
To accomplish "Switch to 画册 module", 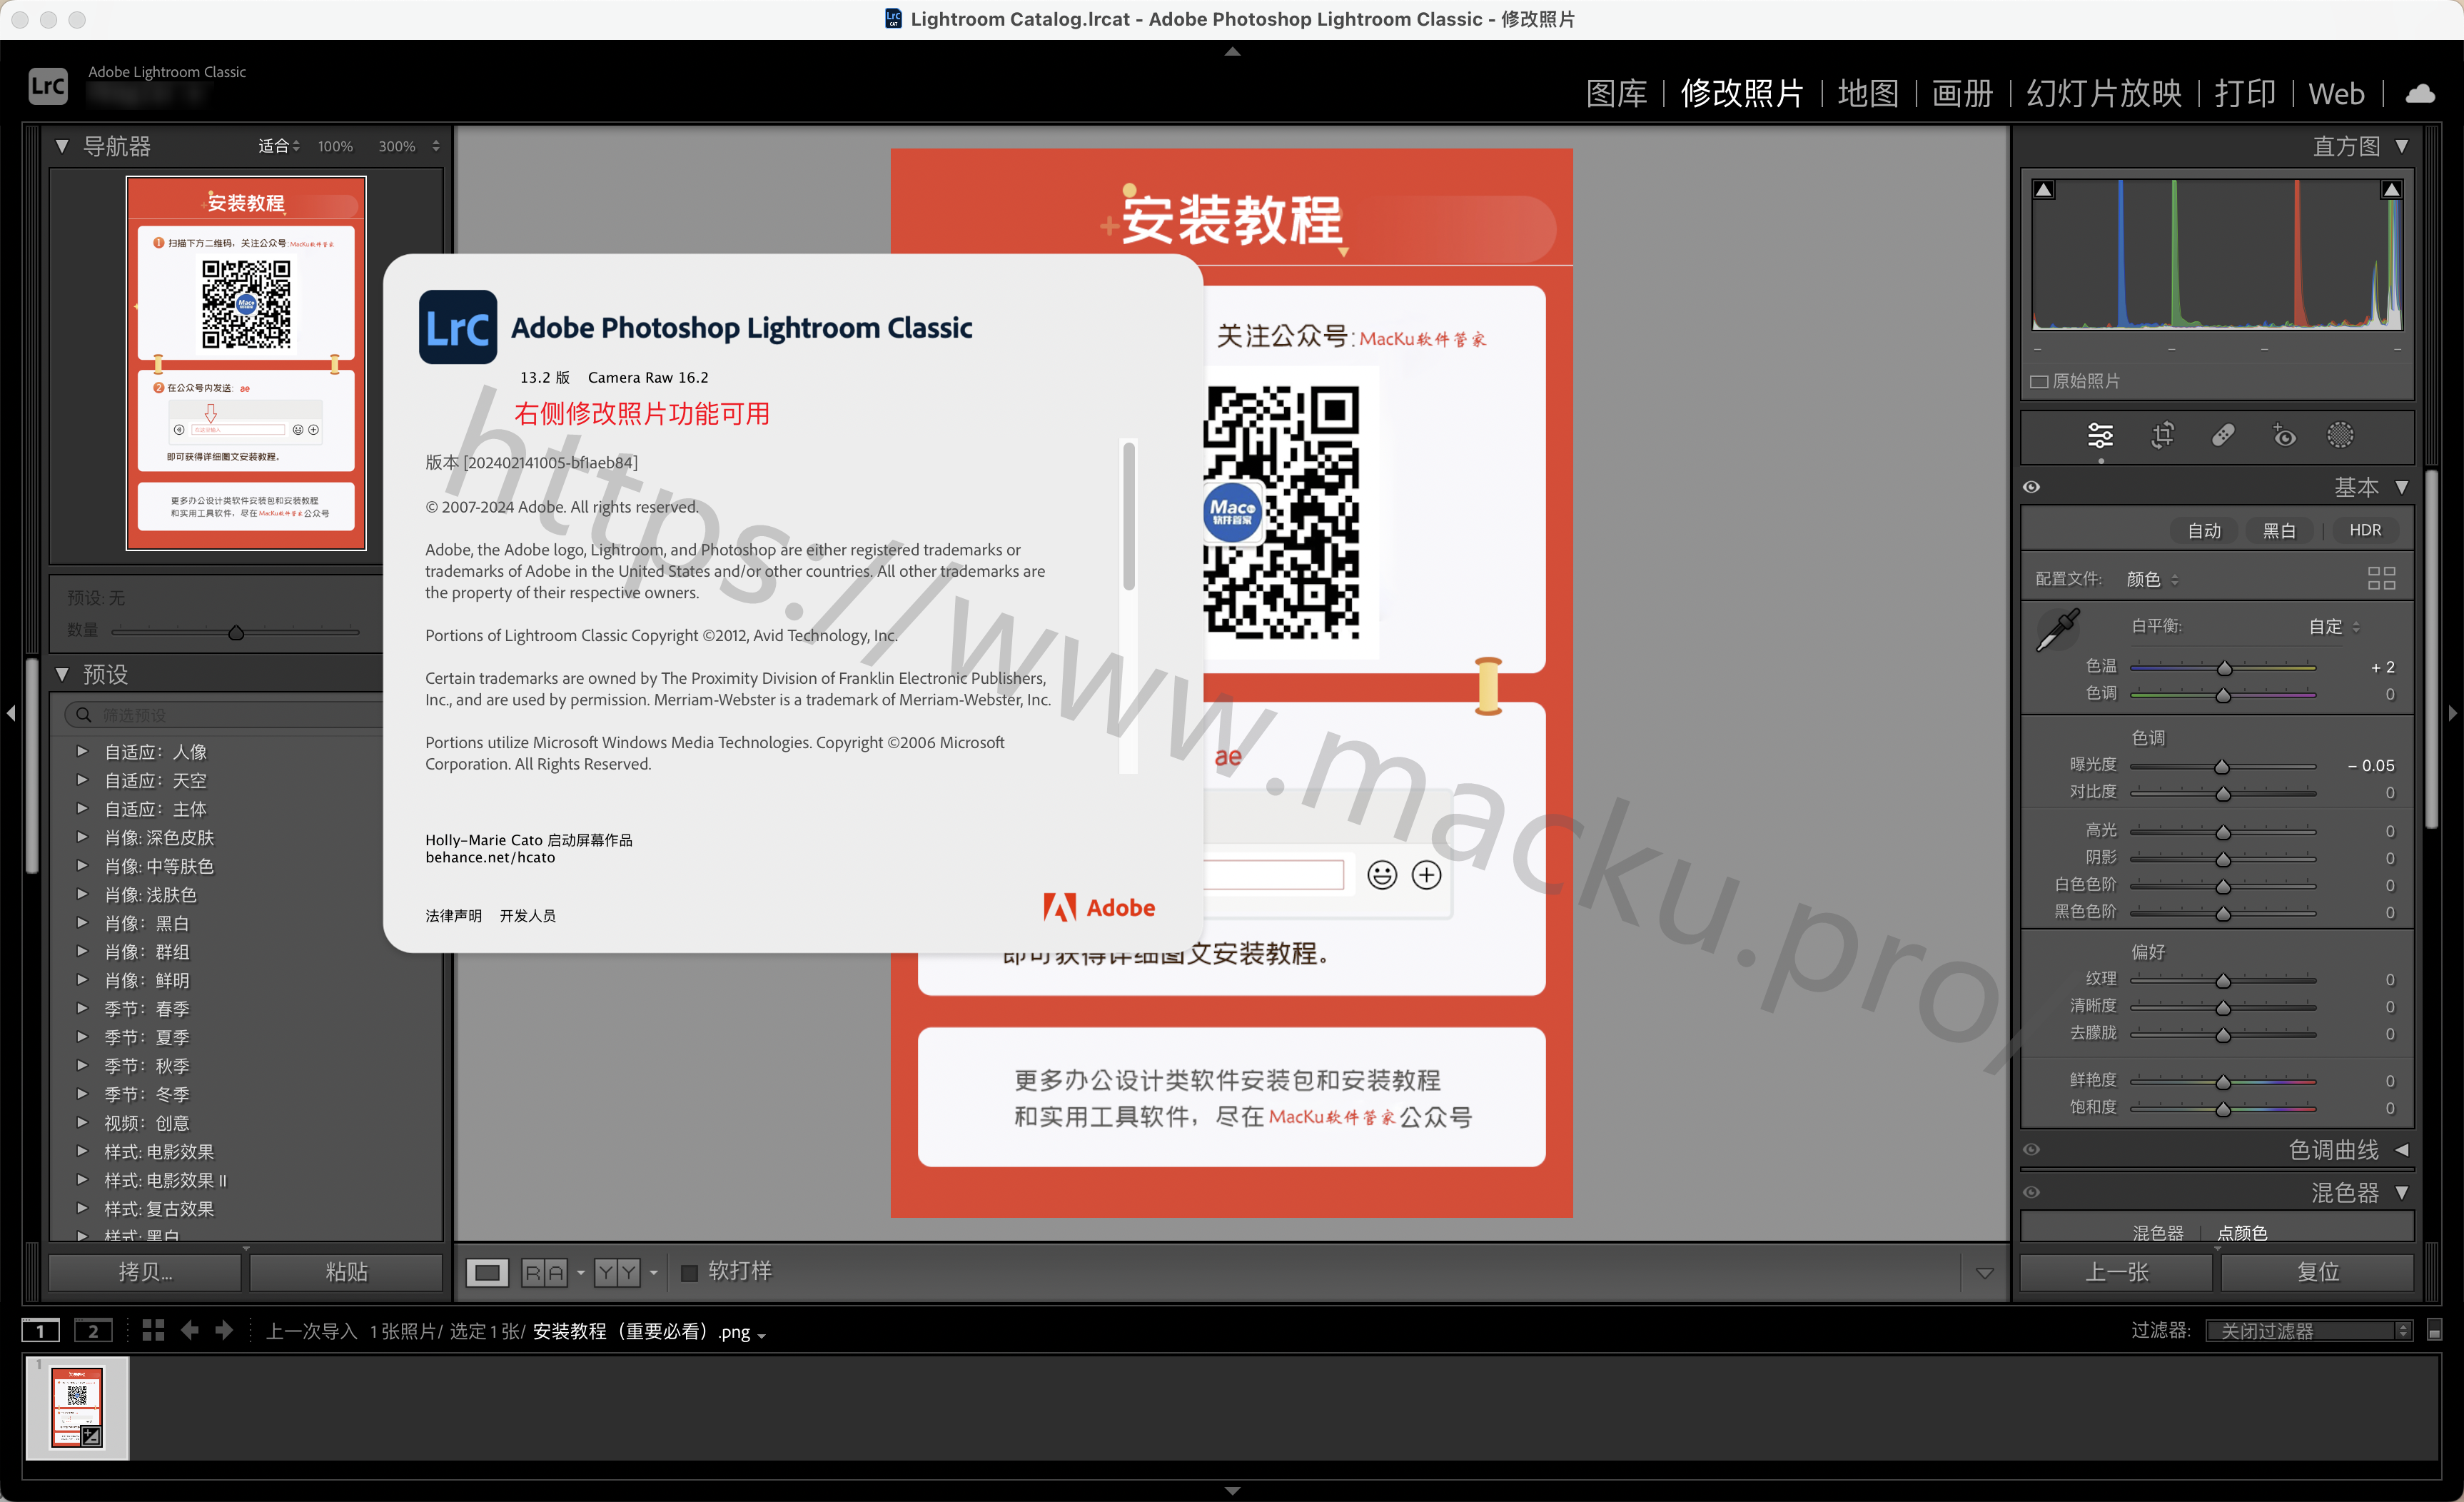I will click(1962, 93).
